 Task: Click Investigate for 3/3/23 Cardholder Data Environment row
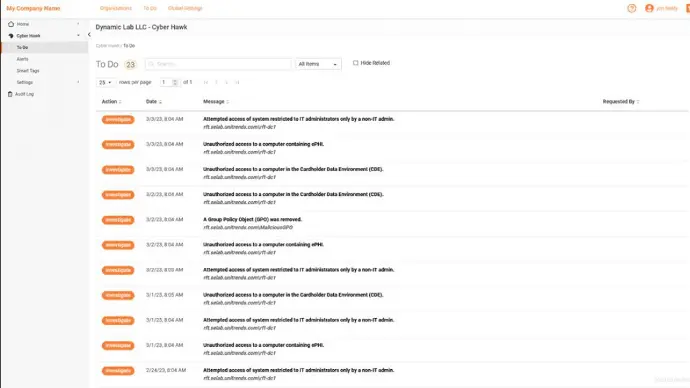coord(118,170)
